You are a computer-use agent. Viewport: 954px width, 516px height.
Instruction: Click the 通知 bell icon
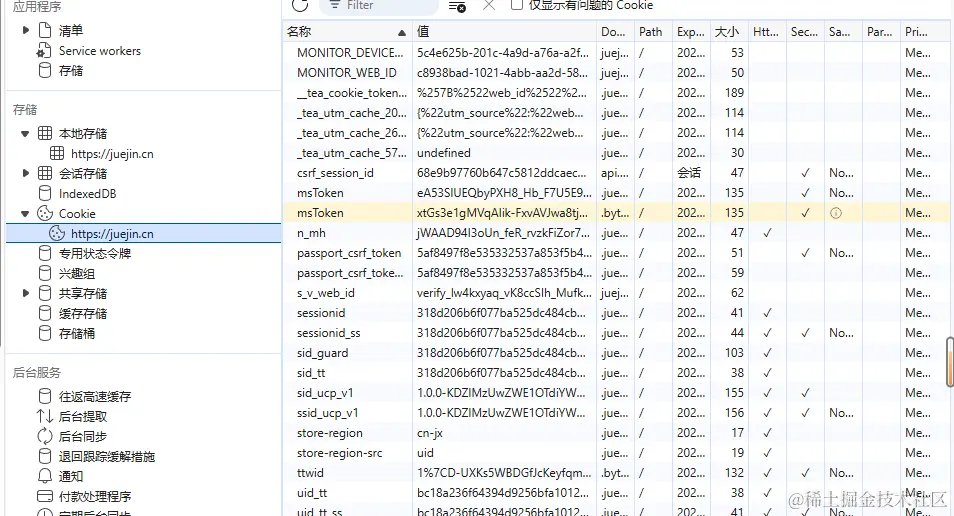(44, 476)
